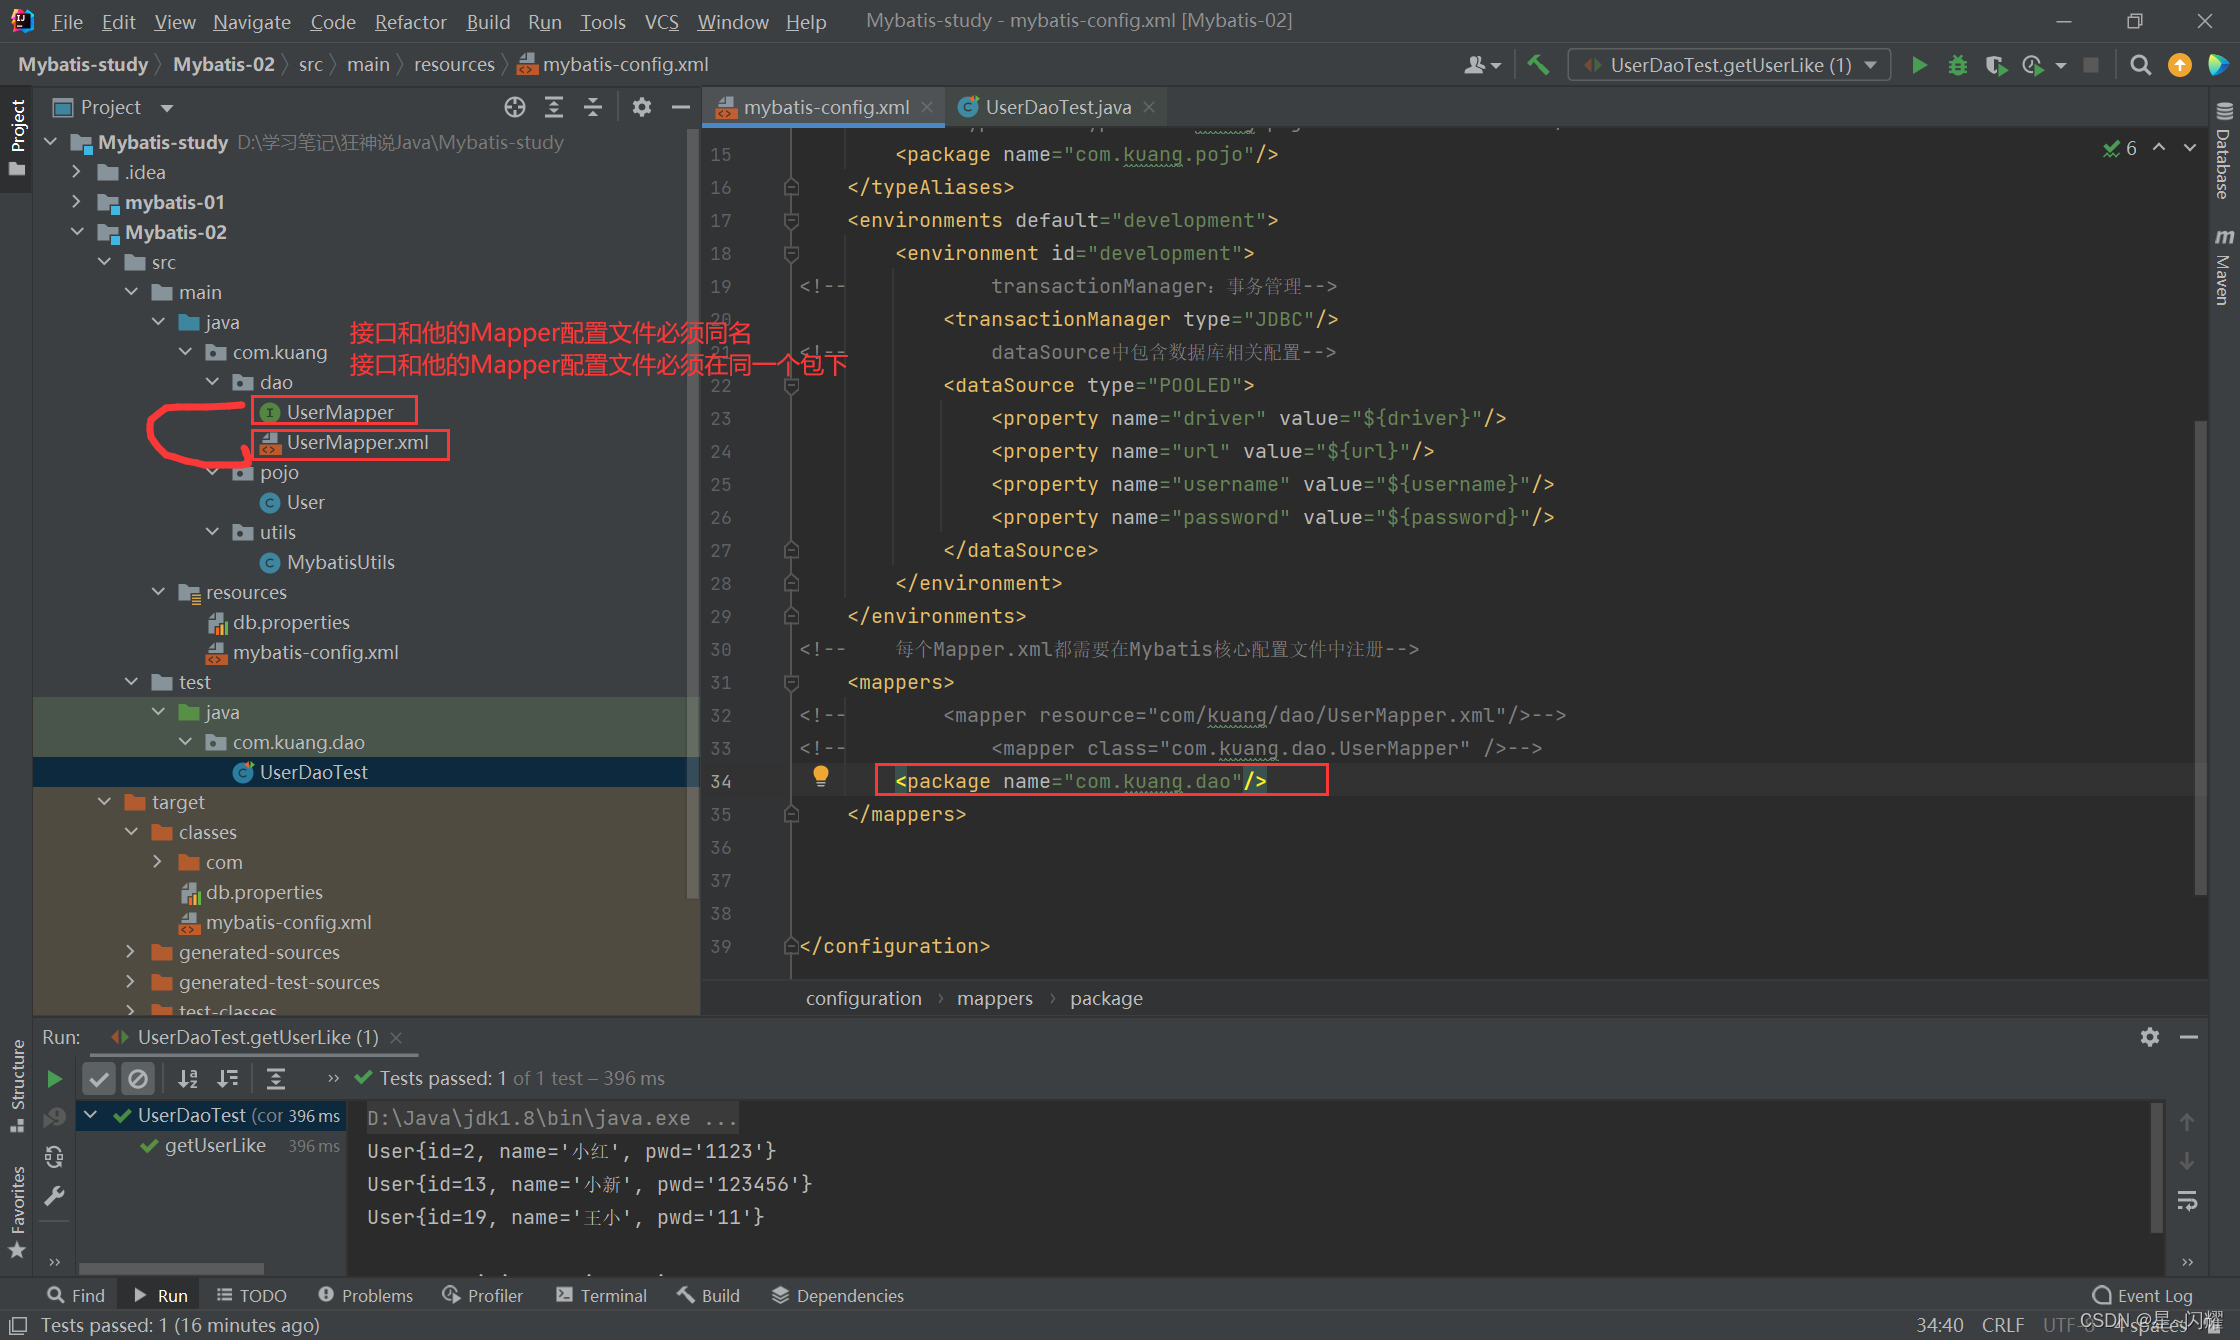Toggle soft-wrap in console output
The height and width of the screenshot is (1340, 2240).
click(2187, 1200)
